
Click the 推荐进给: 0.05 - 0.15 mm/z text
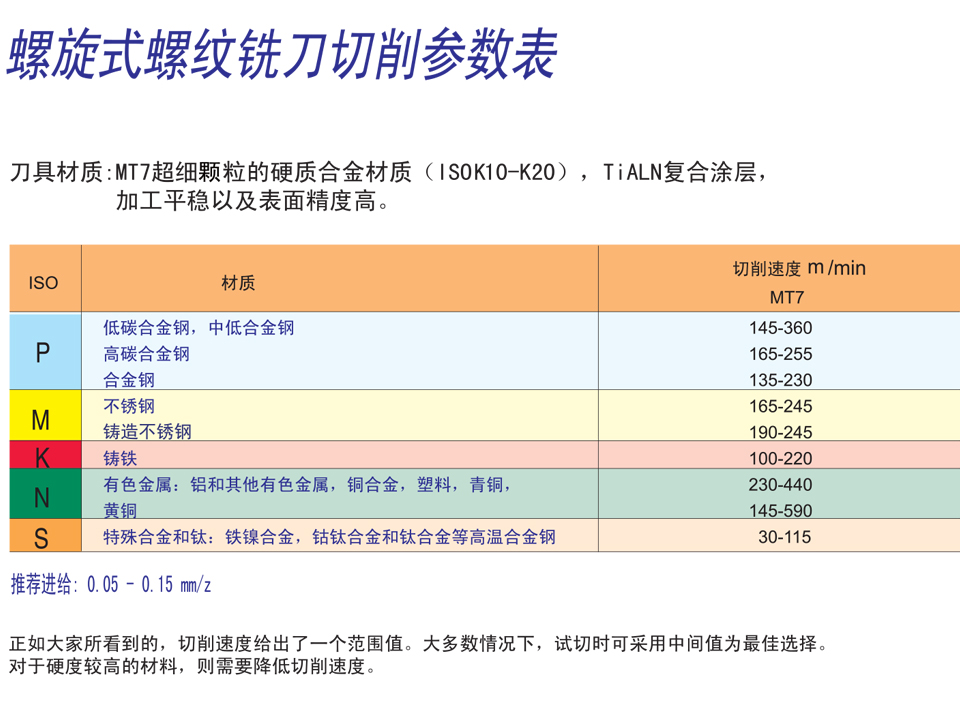111,585
